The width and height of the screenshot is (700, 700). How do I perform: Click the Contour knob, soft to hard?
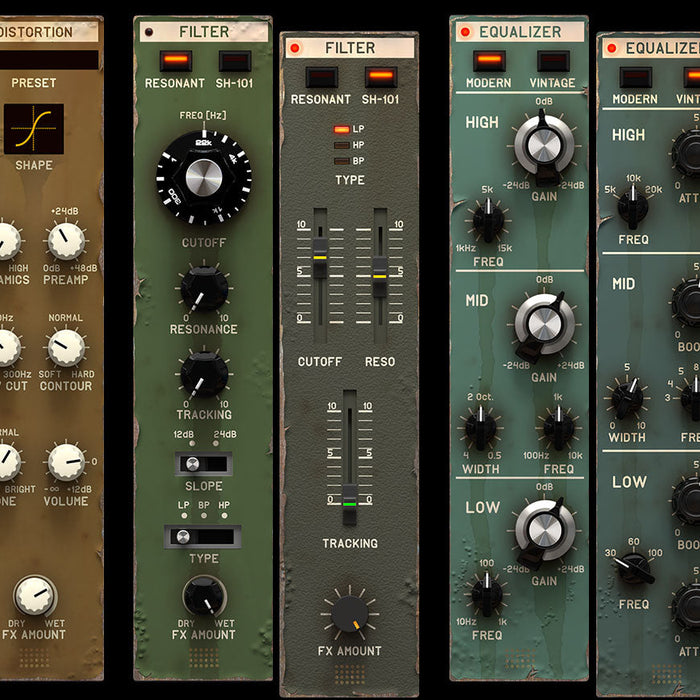click(66, 348)
